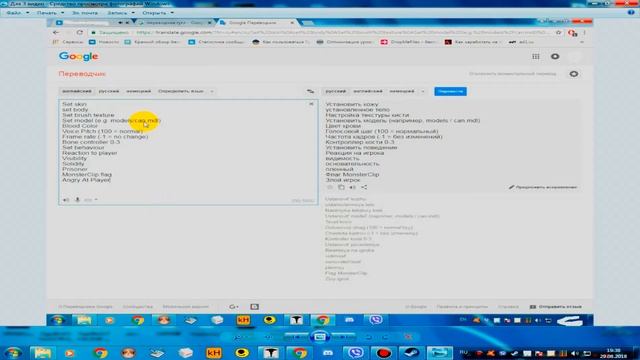Click the instant translation toggle link near gear
This screenshot has height=360, width=640.
513,74
